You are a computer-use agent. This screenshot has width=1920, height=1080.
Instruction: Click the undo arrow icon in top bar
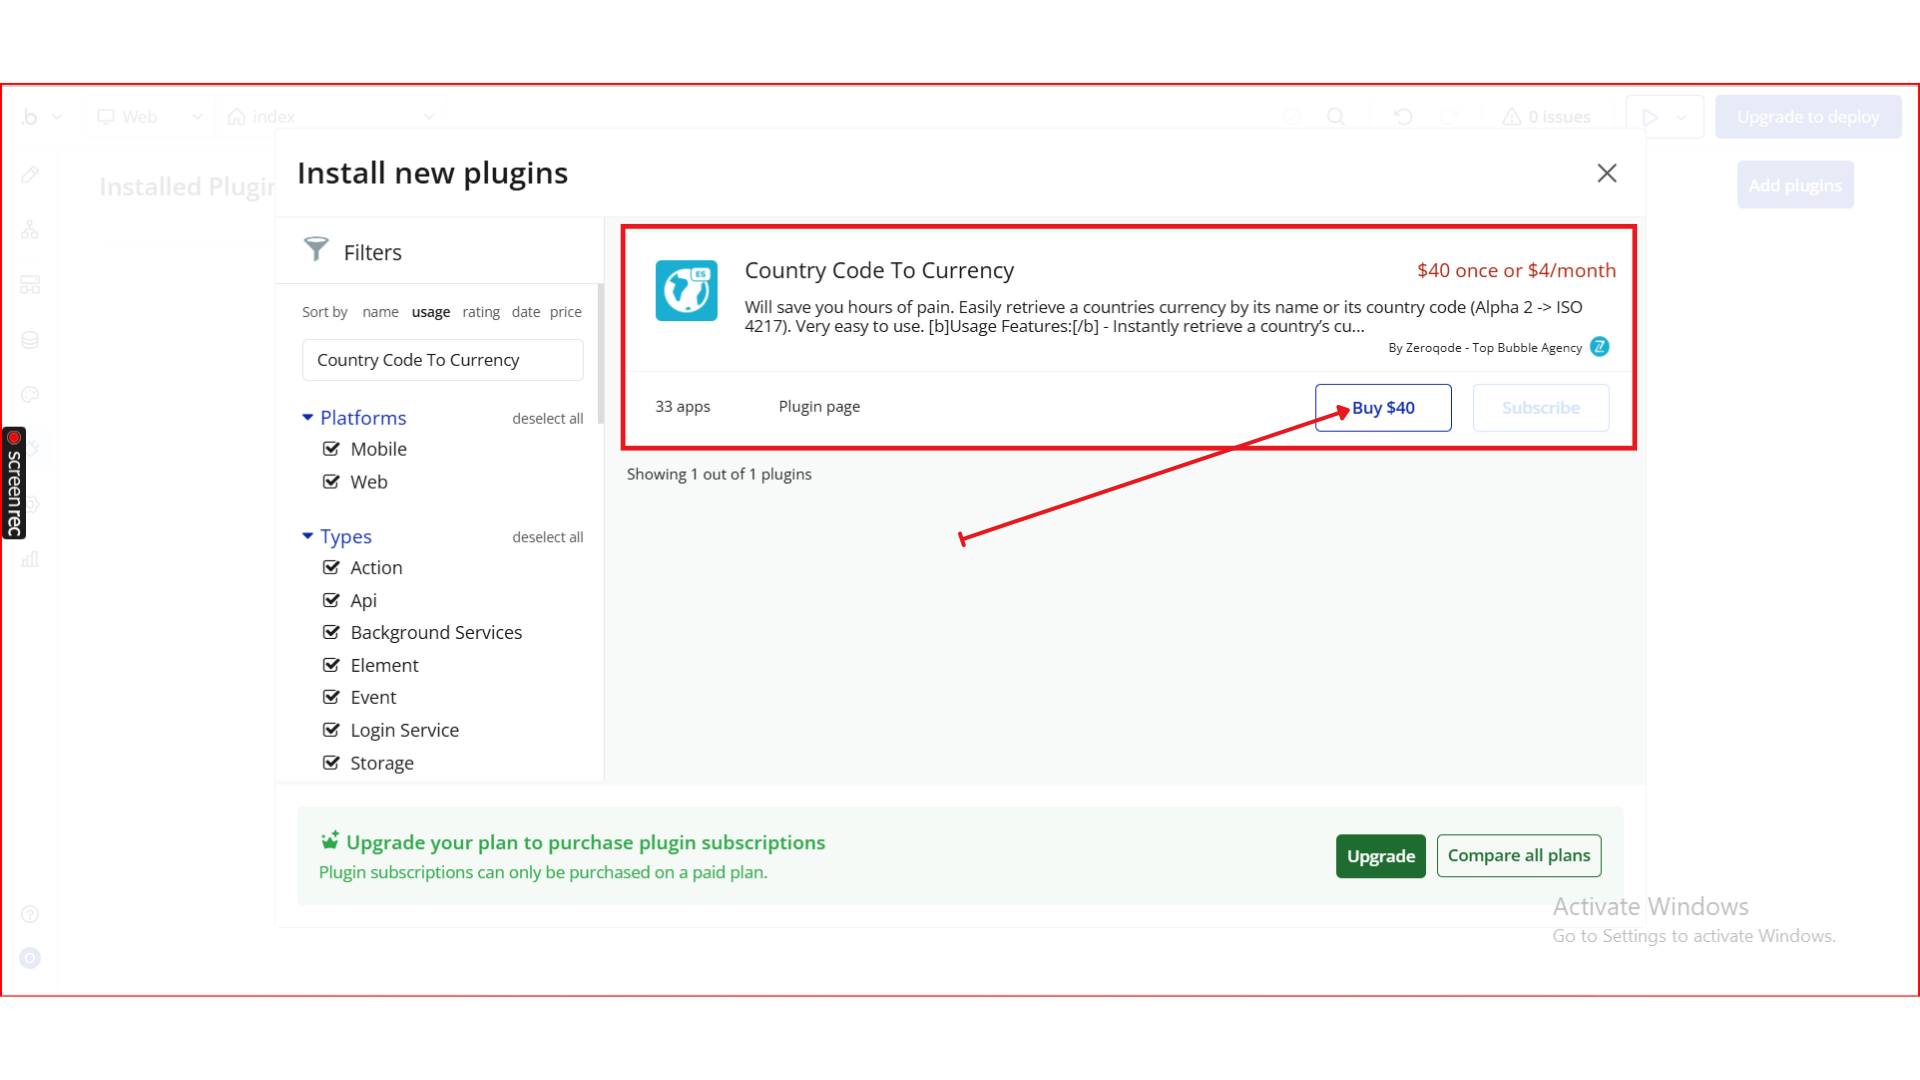point(1403,117)
